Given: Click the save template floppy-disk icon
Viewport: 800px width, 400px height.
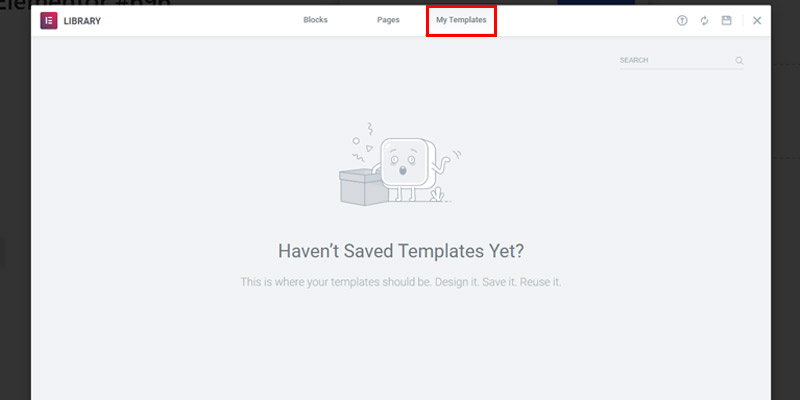Looking at the screenshot, I should tap(727, 20).
